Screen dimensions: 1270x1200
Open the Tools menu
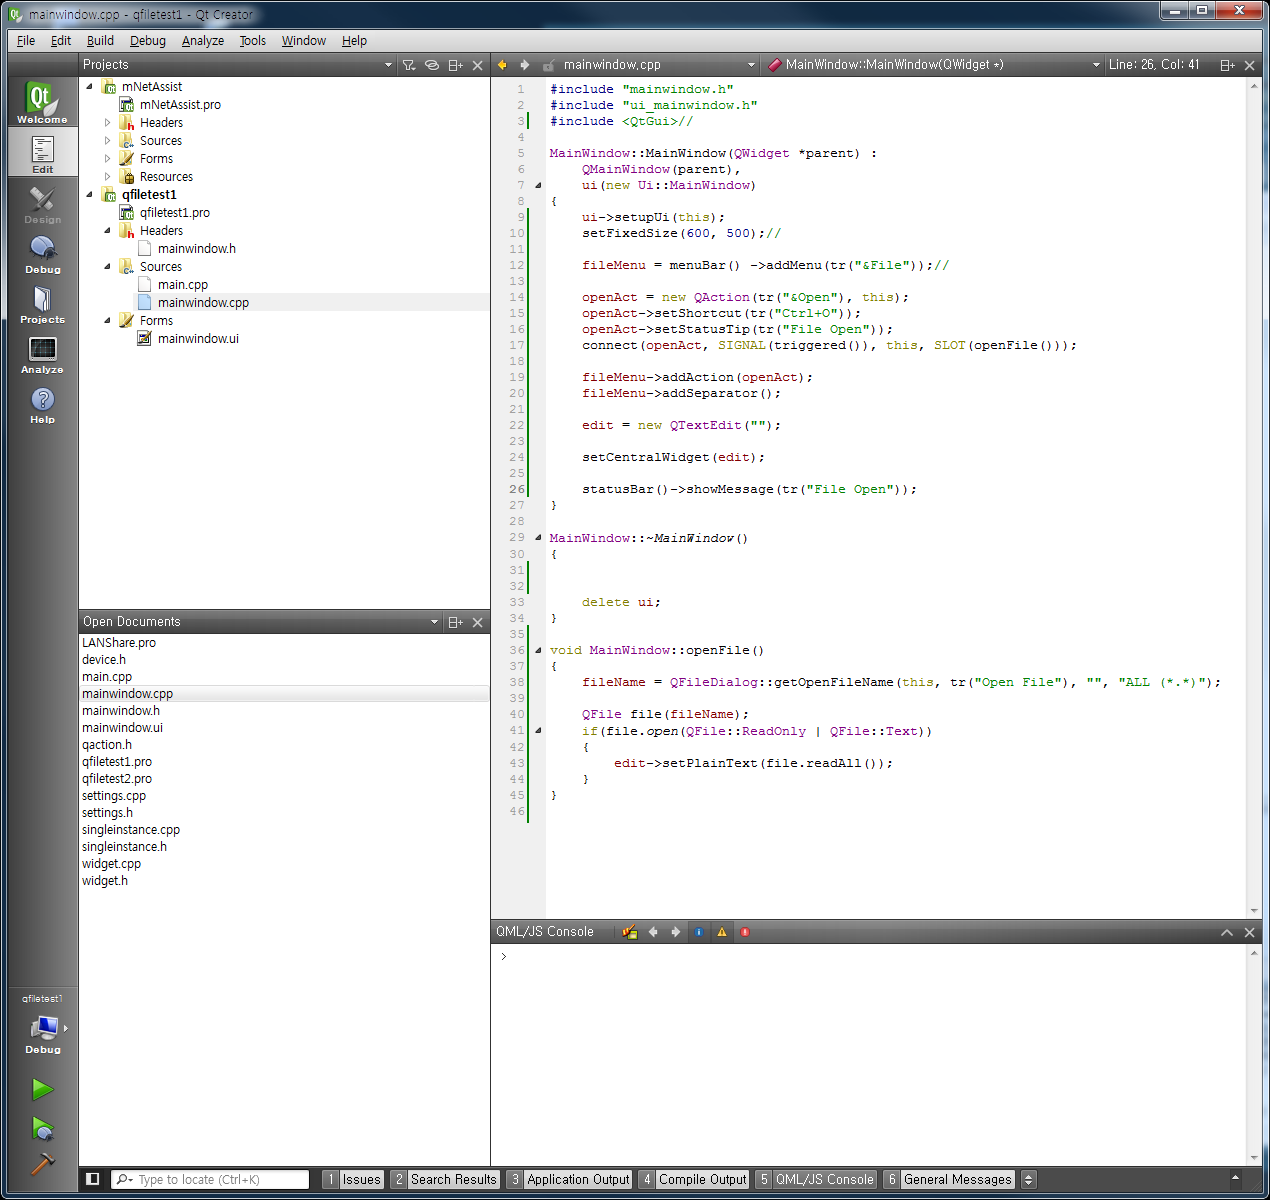click(x=253, y=41)
